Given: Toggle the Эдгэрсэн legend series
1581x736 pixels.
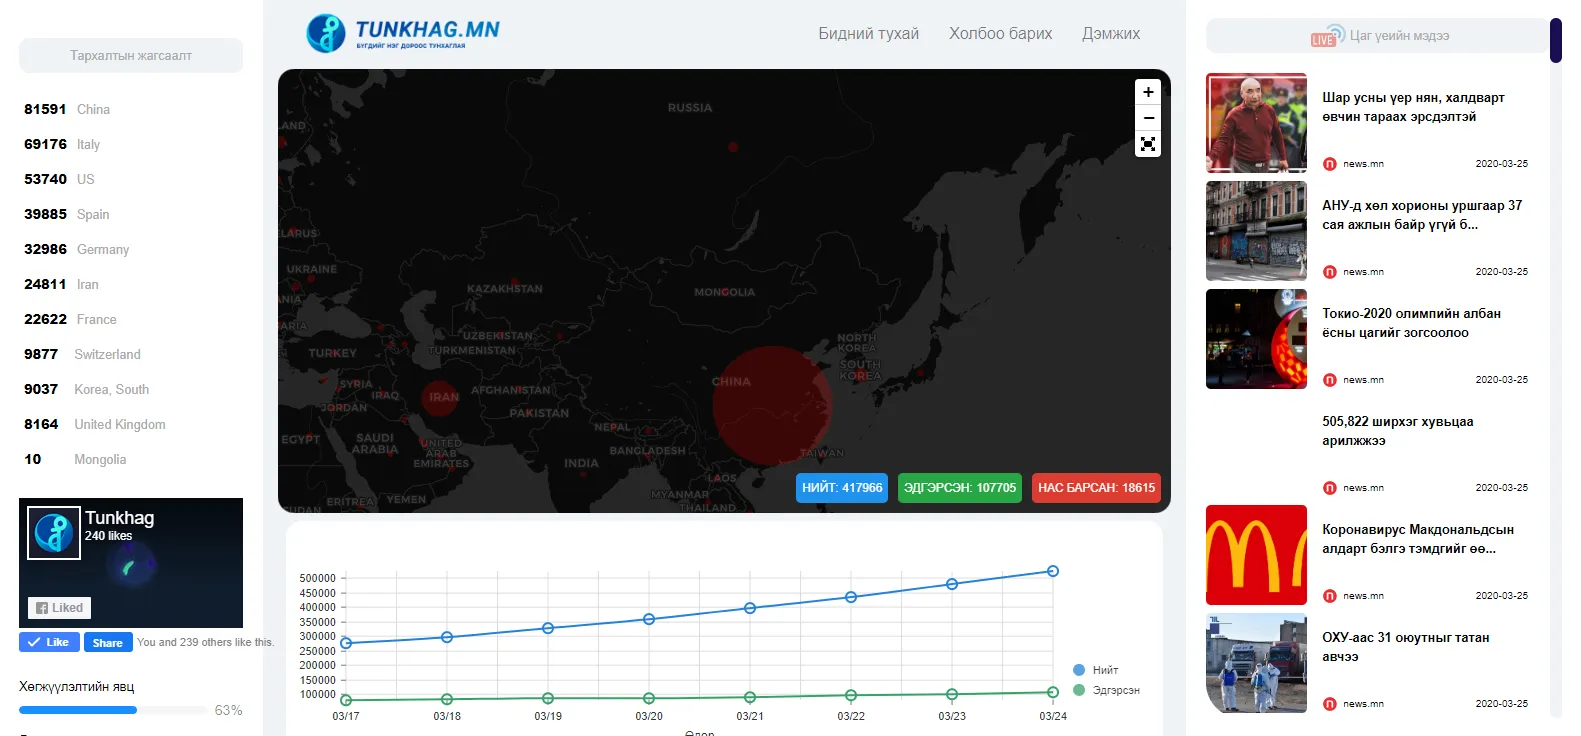Looking at the screenshot, I should pyautogui.click(x=1106, y=690).
